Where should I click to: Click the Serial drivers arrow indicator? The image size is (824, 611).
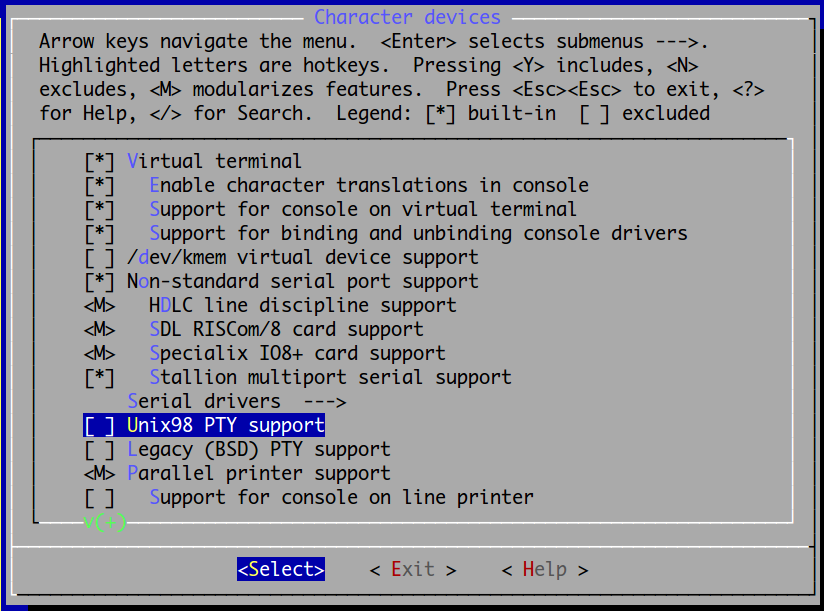pos(325,402)
